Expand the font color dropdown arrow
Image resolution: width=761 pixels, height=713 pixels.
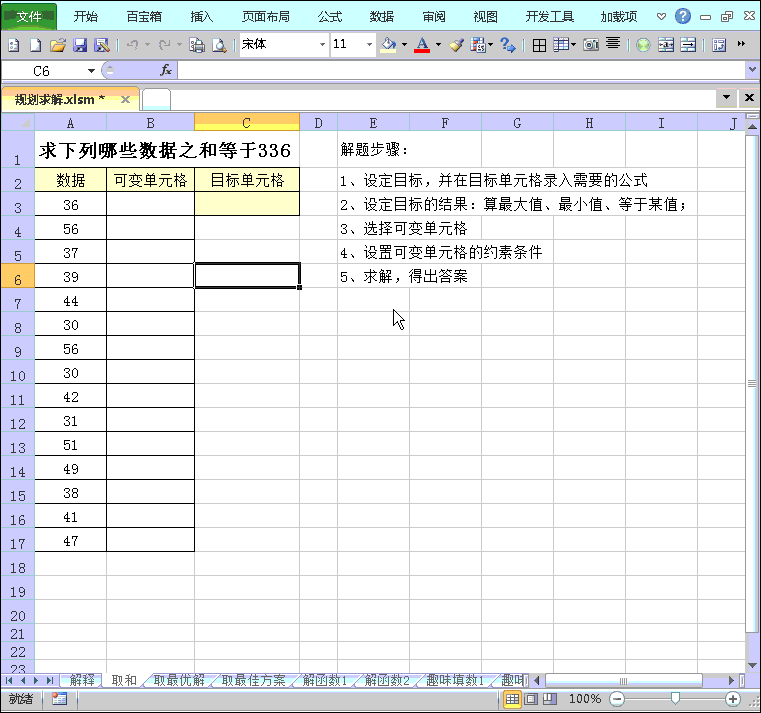pos(438,45)
